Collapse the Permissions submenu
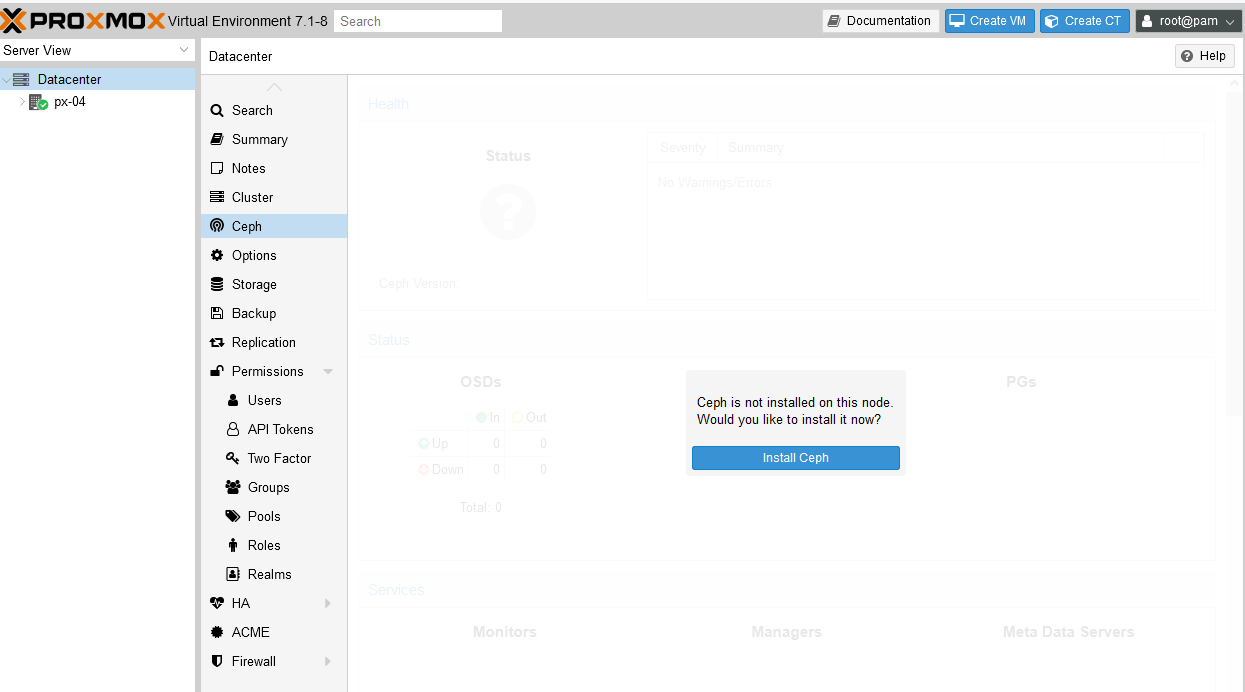The width and height of the screenshot is (1245, 692). 328,372
